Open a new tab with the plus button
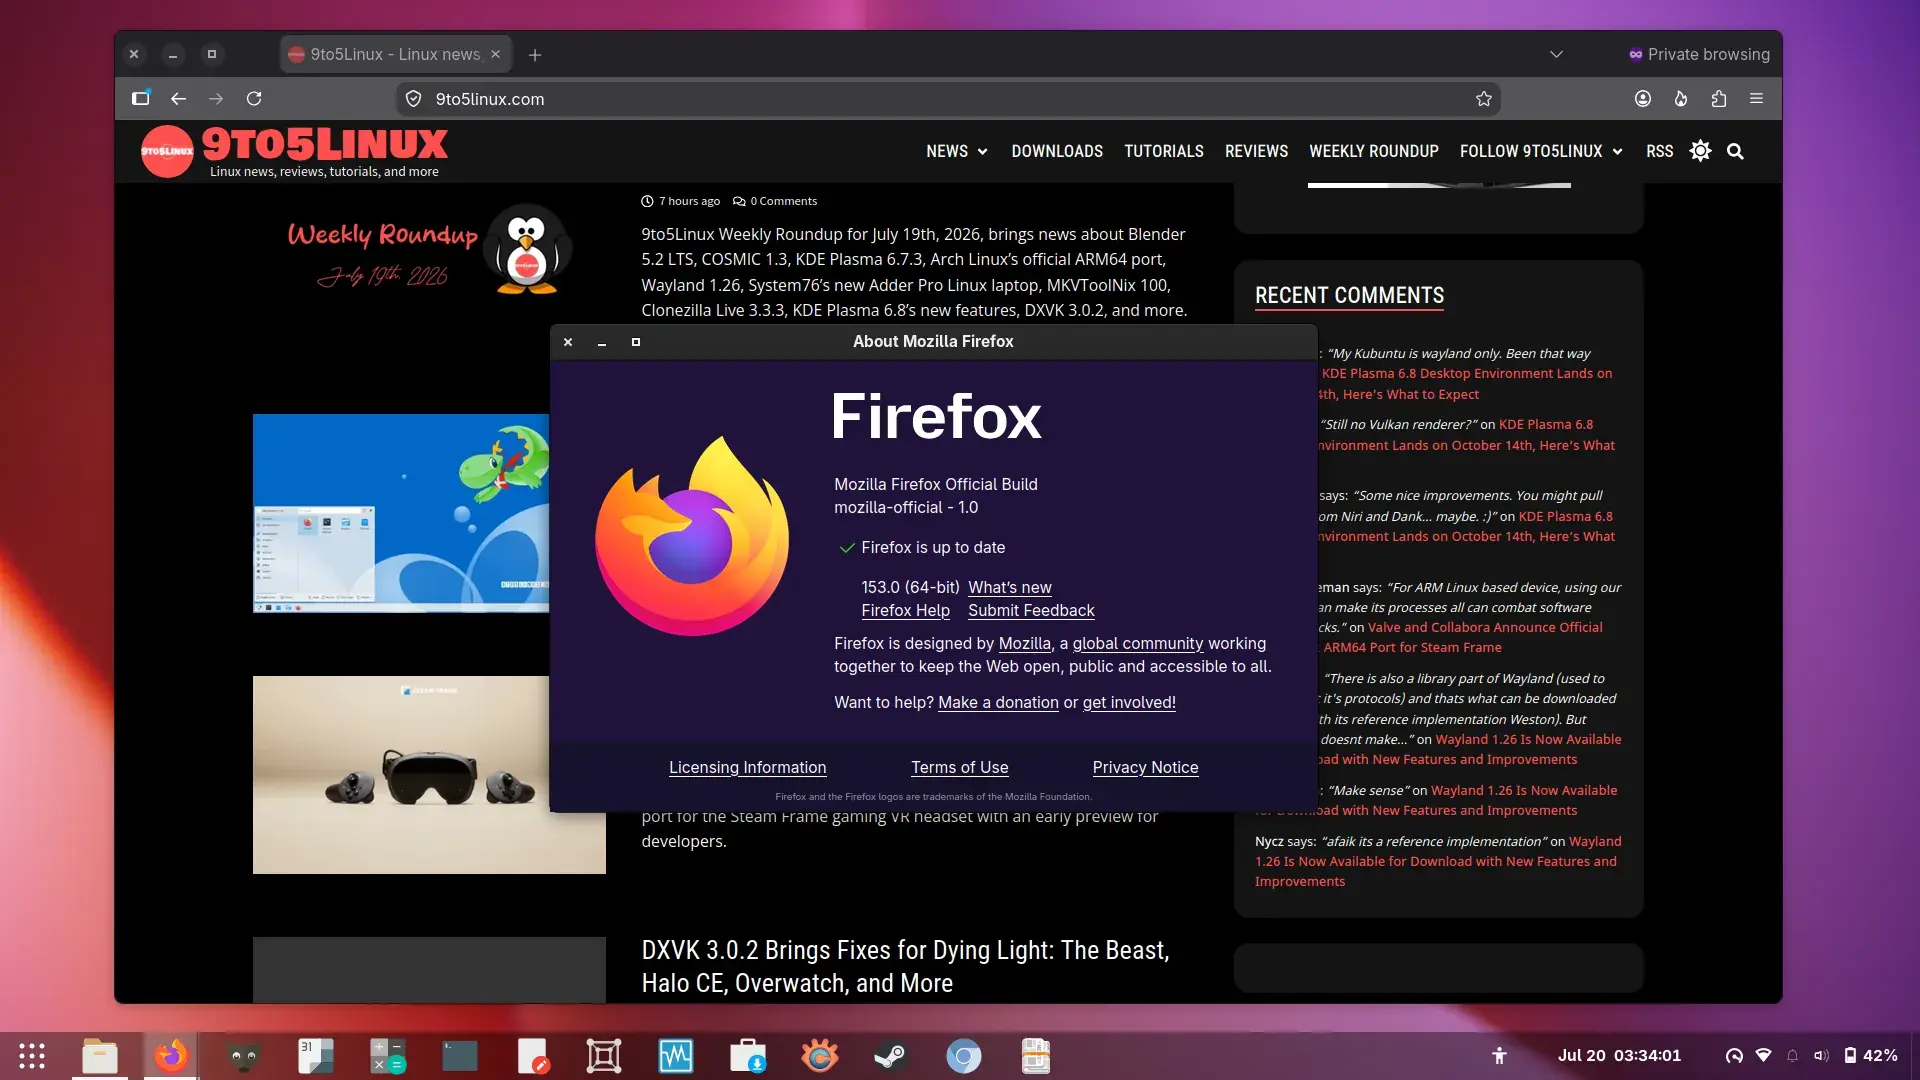The image size is (1920, 1080). click(535, 55)
